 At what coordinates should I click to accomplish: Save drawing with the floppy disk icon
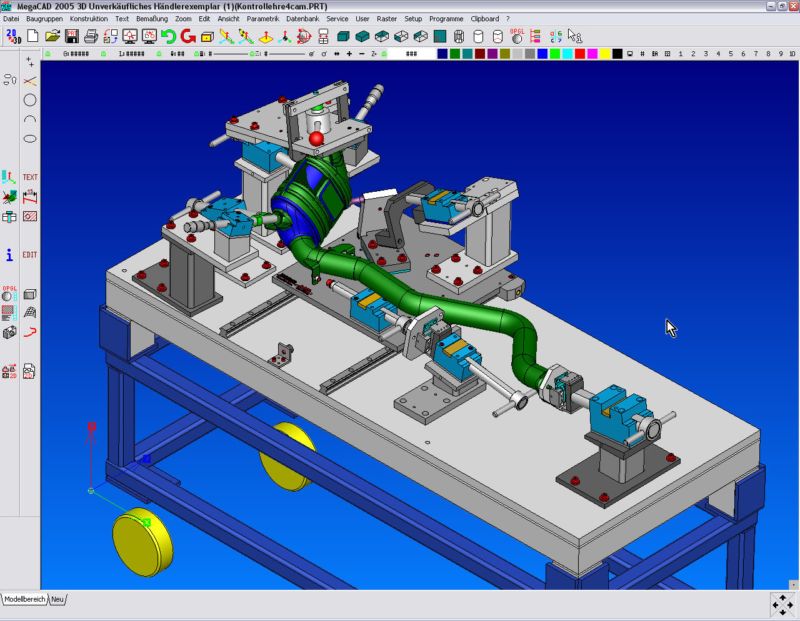(71, 36)
